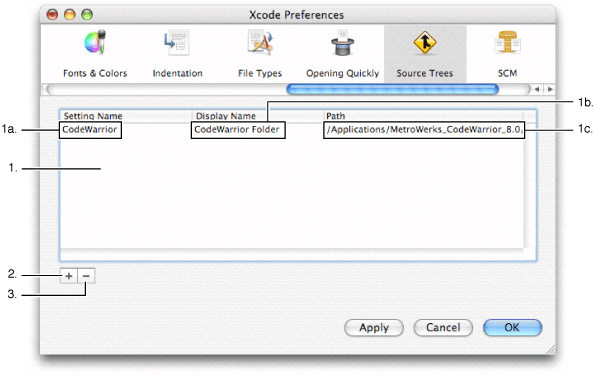Click the Opening Quickly top hat icon

(x=342, y=42)
